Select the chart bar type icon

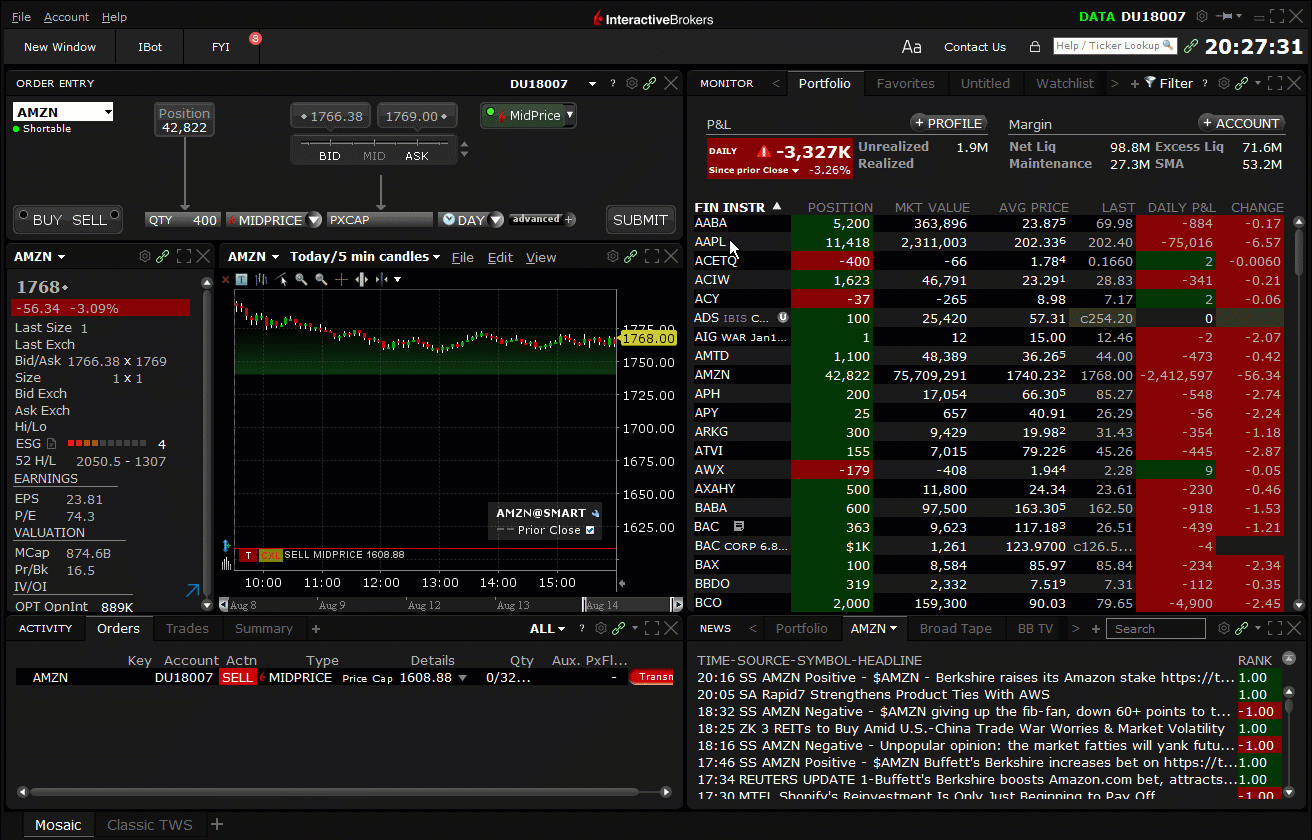coord(262,280)
